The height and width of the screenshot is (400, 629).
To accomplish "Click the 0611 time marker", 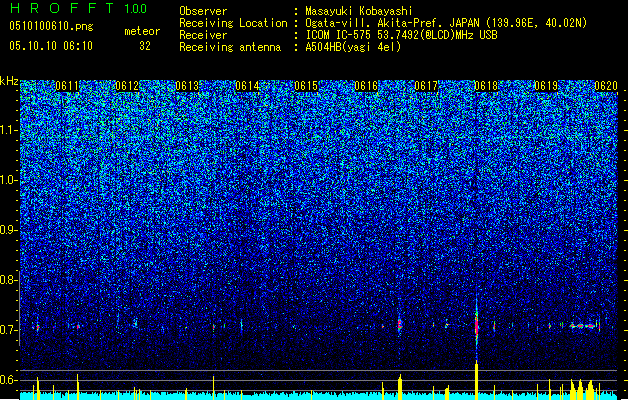I will [67, 86].
